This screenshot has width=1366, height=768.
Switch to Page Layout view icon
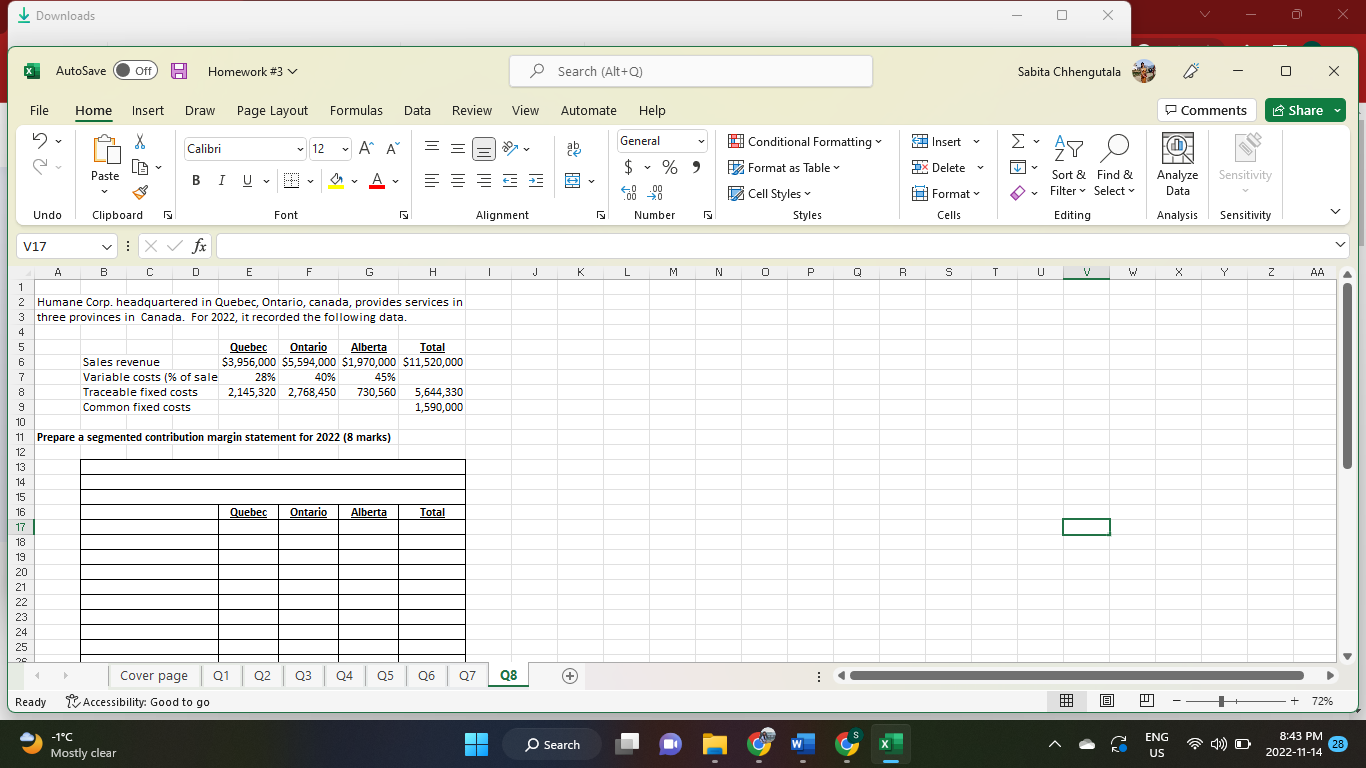pyautogui.click(x=1109, y=701)
